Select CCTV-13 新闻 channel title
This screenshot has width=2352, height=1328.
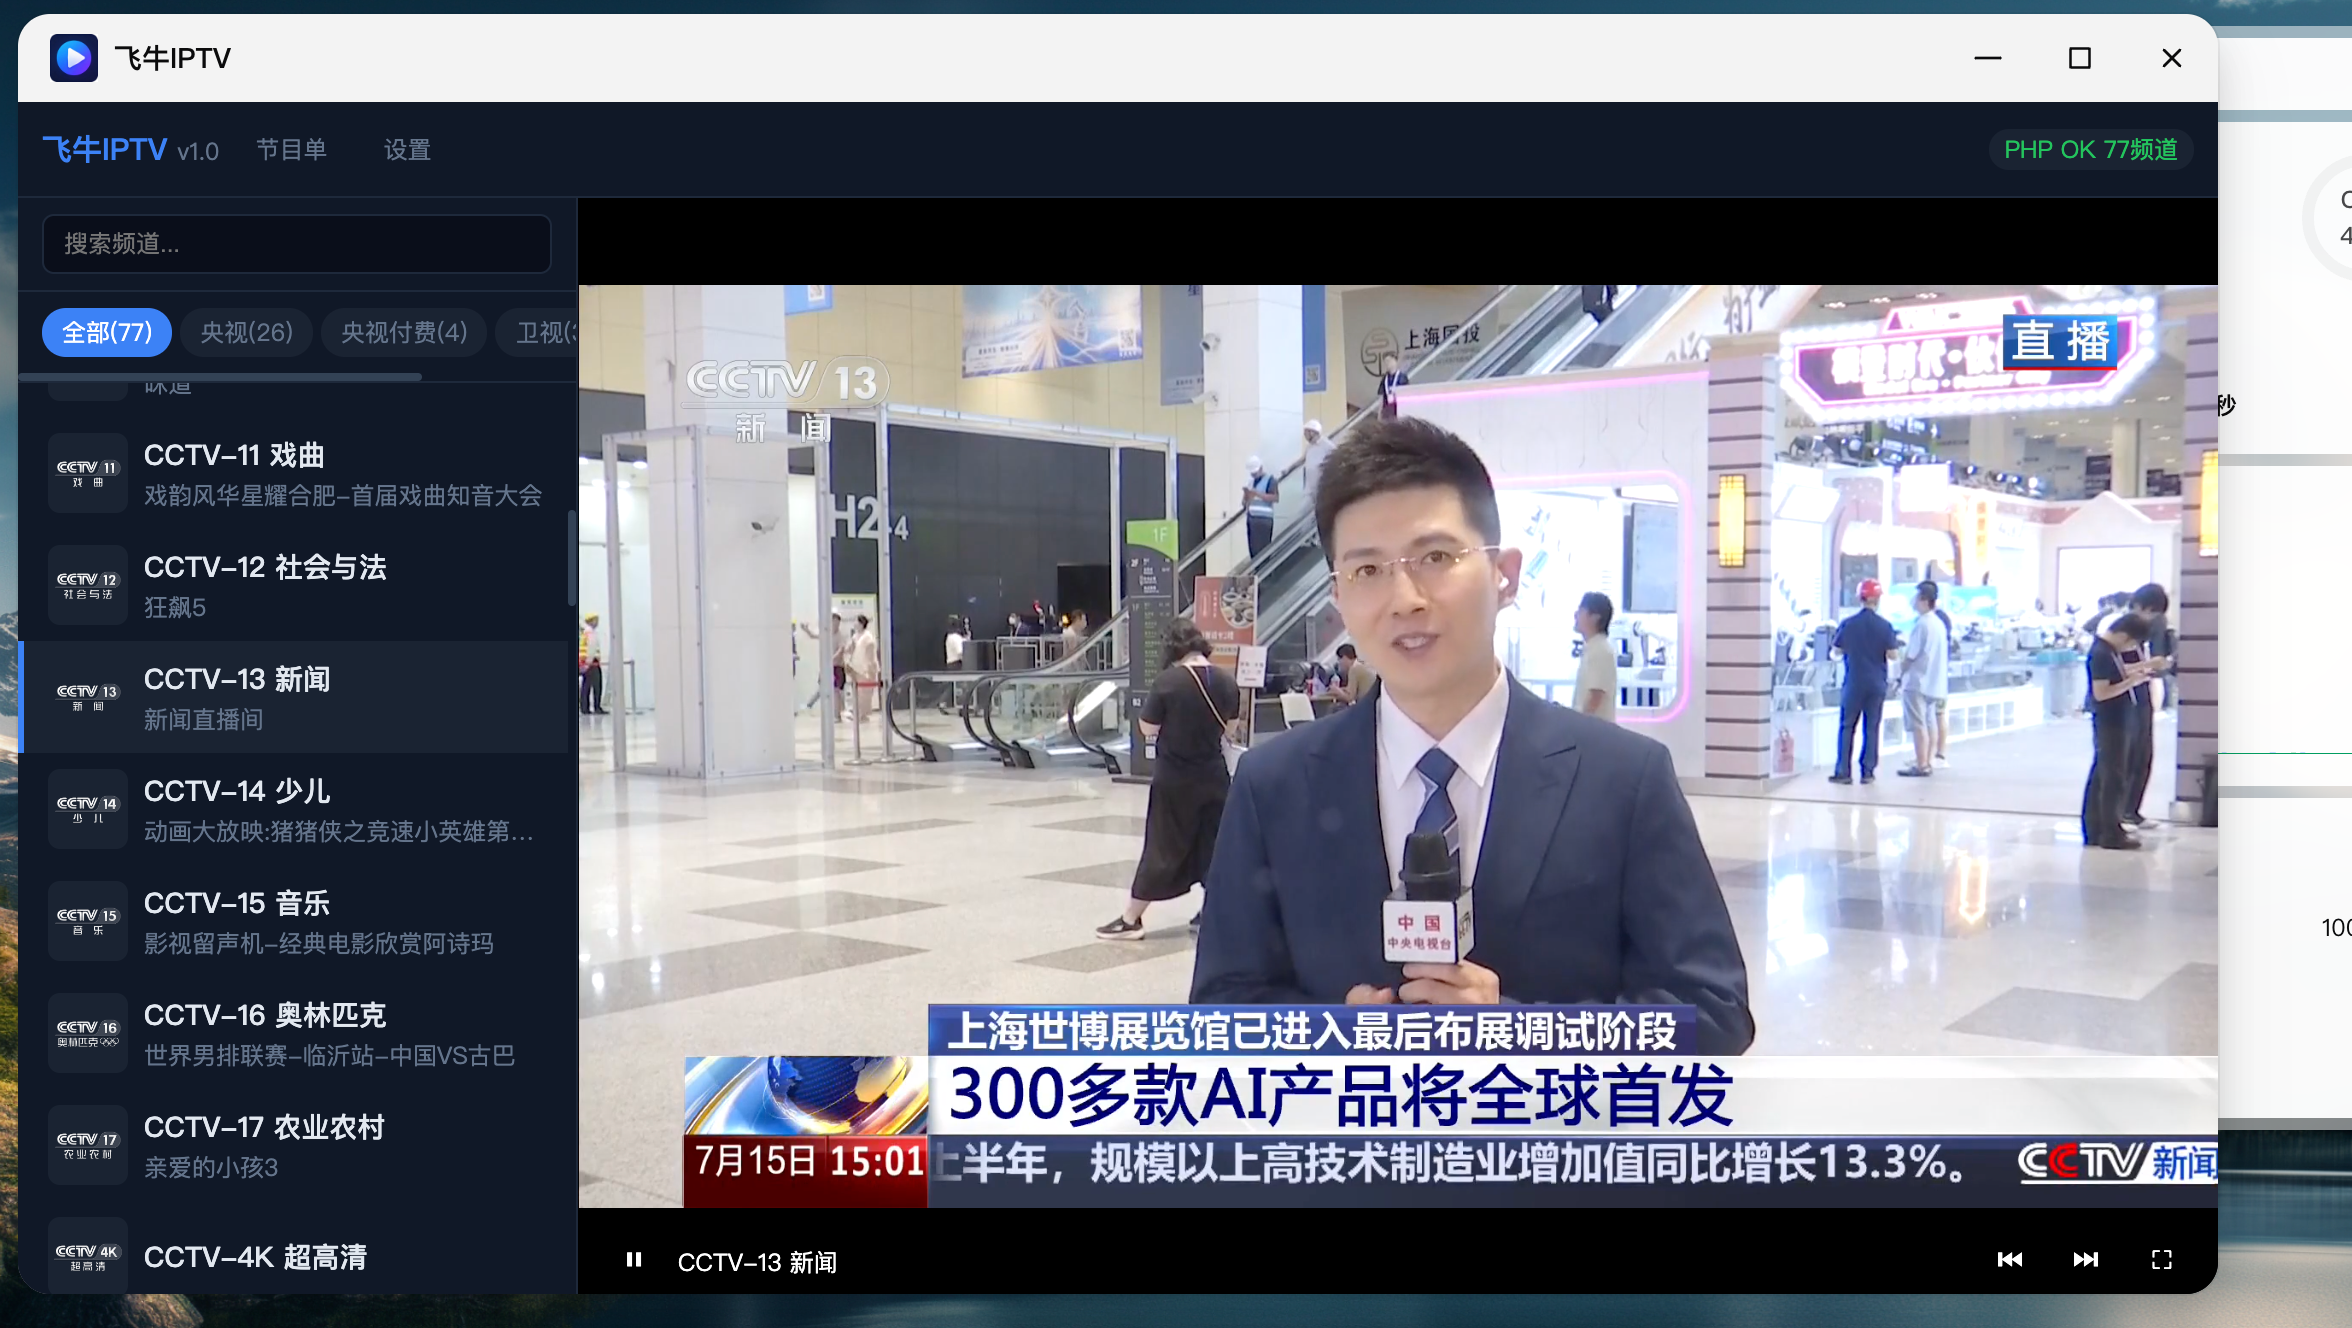pyautogui.click(x=237, y=679)
